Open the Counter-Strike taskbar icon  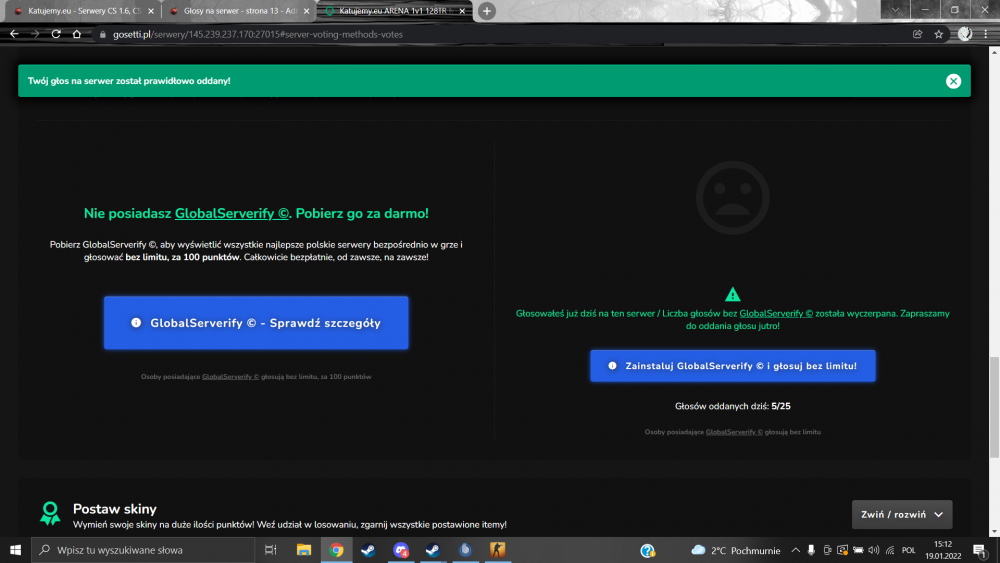pos(497,550)
